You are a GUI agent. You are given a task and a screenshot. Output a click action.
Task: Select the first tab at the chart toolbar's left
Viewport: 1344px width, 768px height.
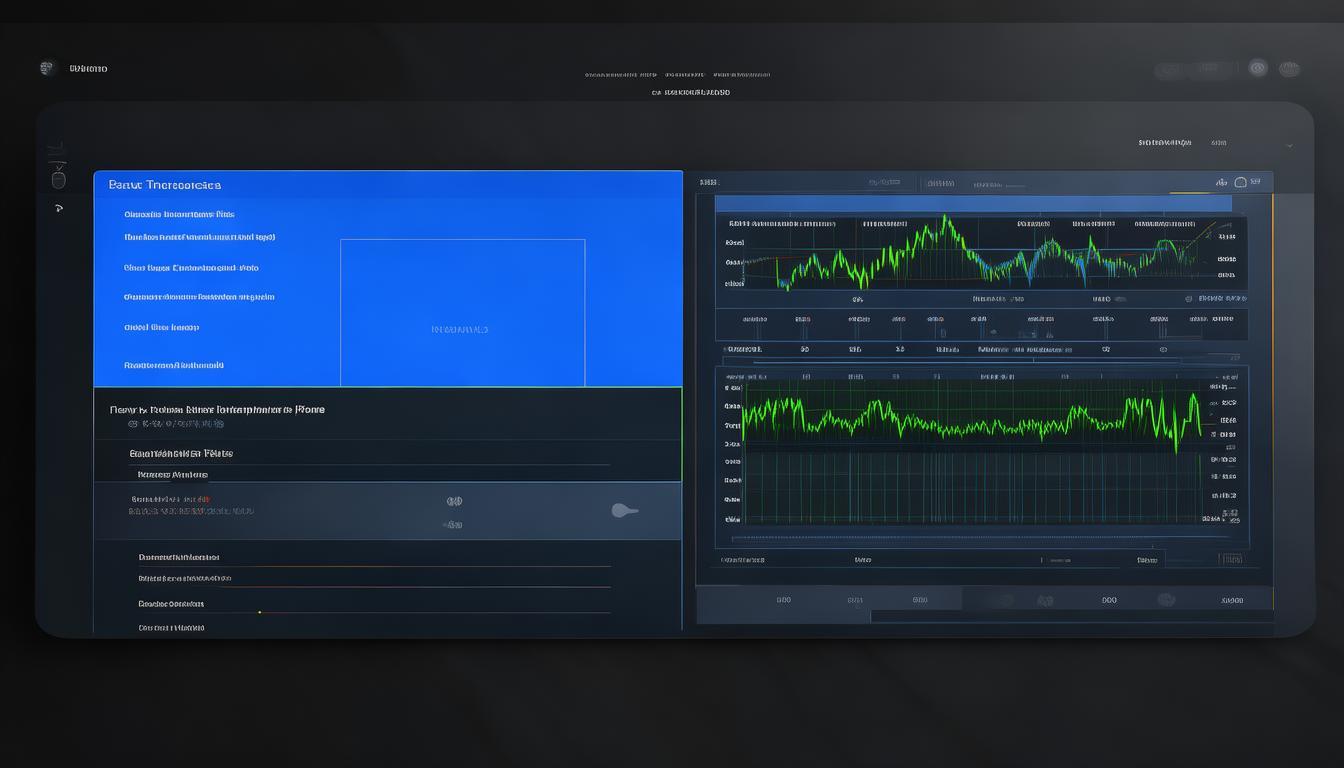click(x=709, y=183)
